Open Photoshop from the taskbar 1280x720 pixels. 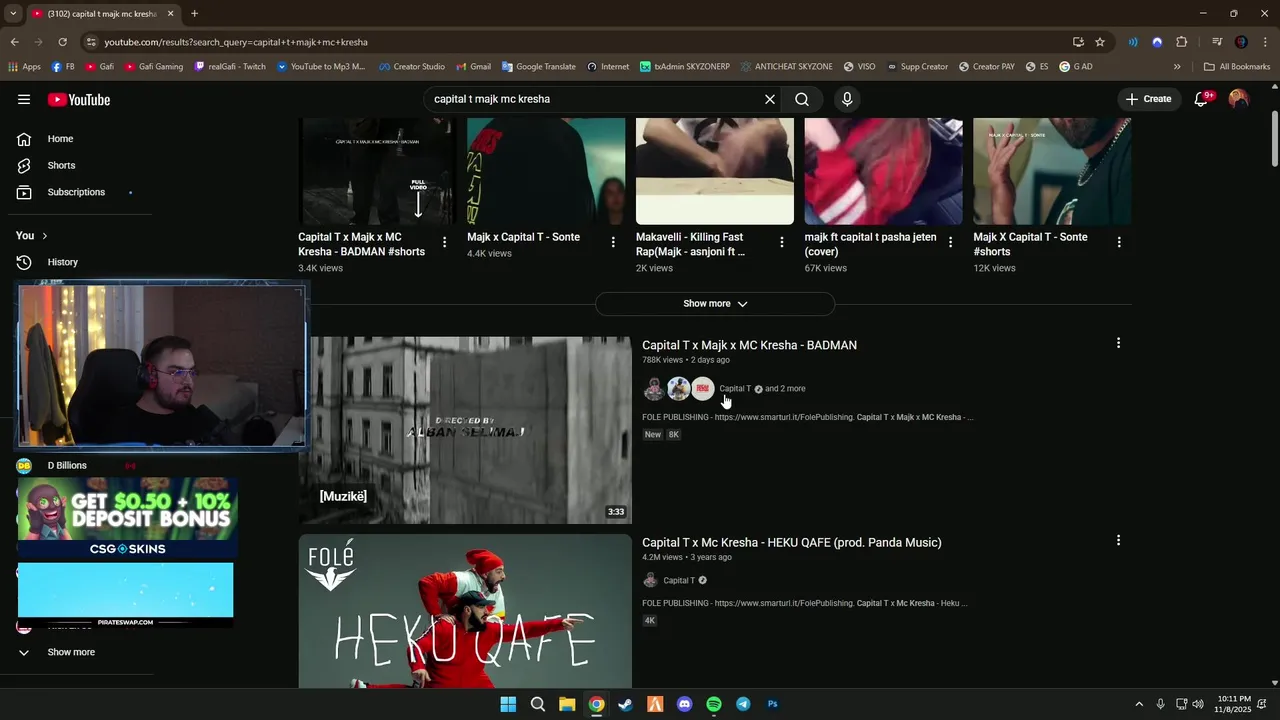772,704
